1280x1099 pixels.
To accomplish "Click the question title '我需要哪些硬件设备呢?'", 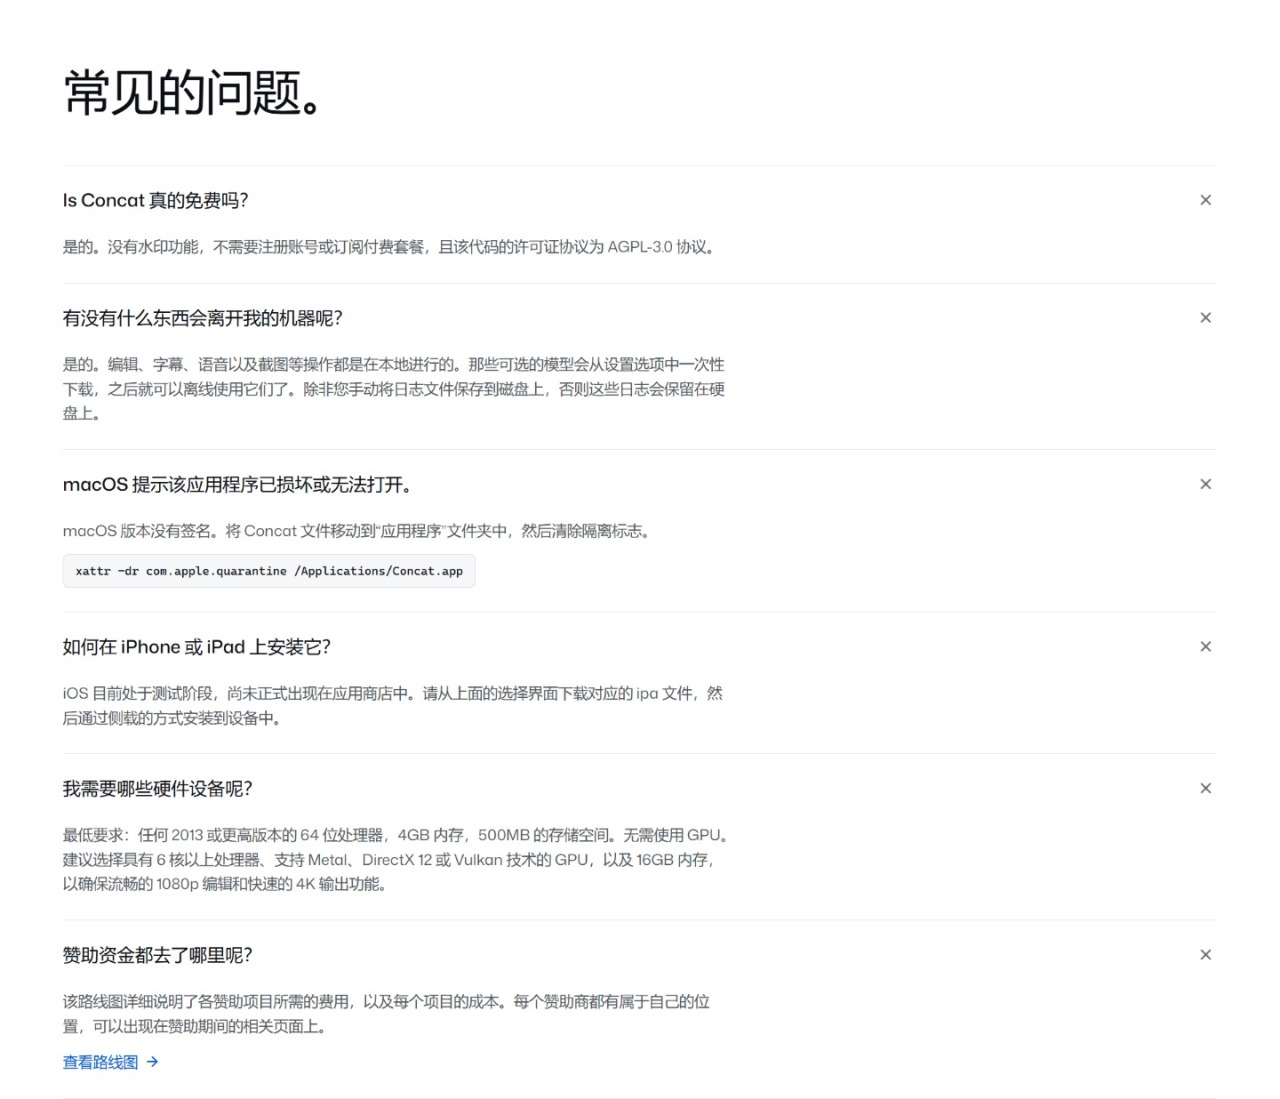I will (x=158, y=789).
